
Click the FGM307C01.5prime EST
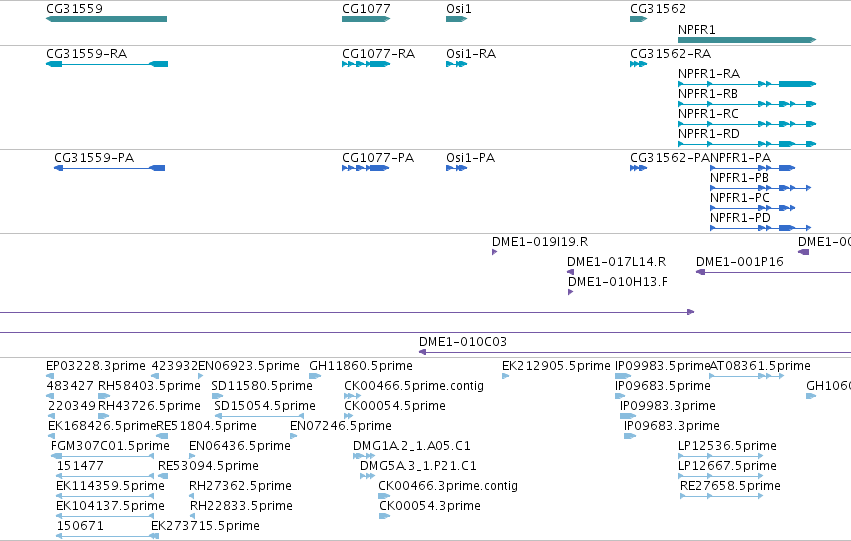click(103, 456)
